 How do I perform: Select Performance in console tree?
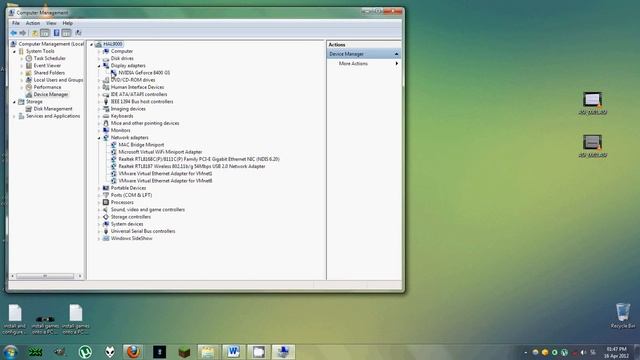coord(47,87)
